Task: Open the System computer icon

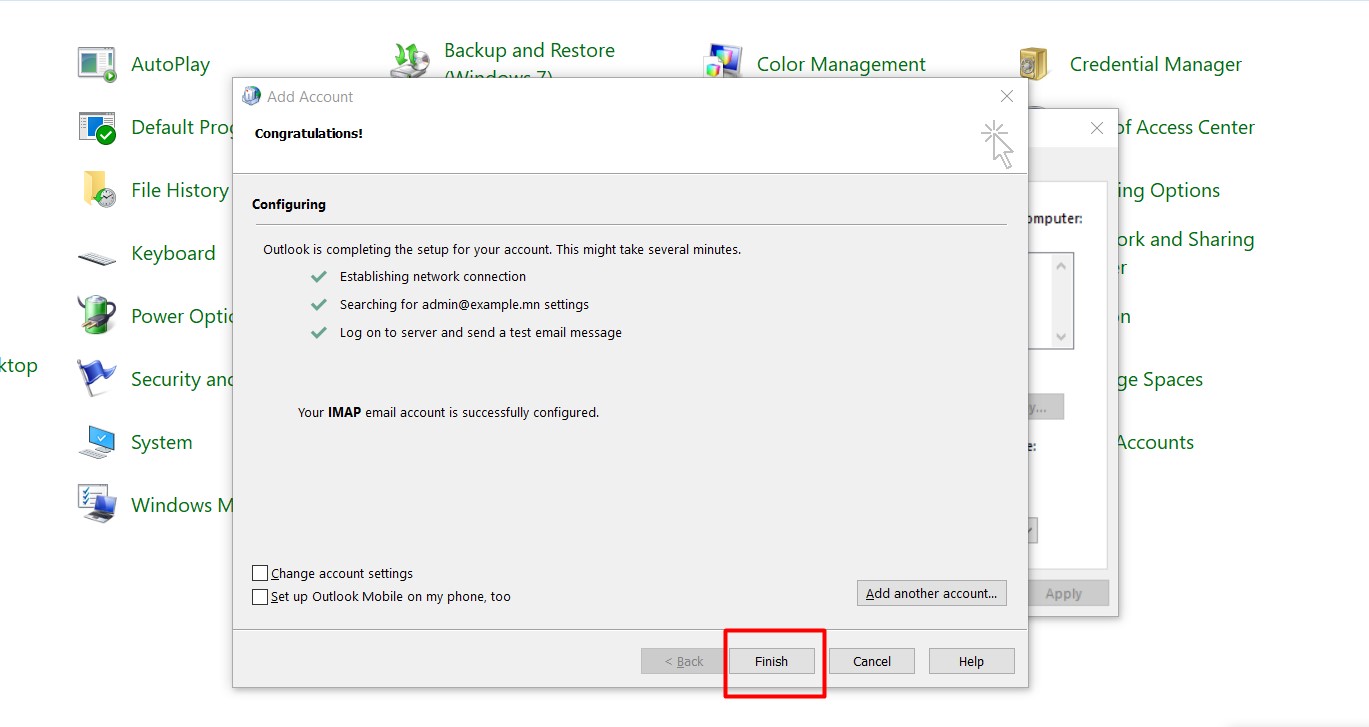Action: tap(97, 442)
